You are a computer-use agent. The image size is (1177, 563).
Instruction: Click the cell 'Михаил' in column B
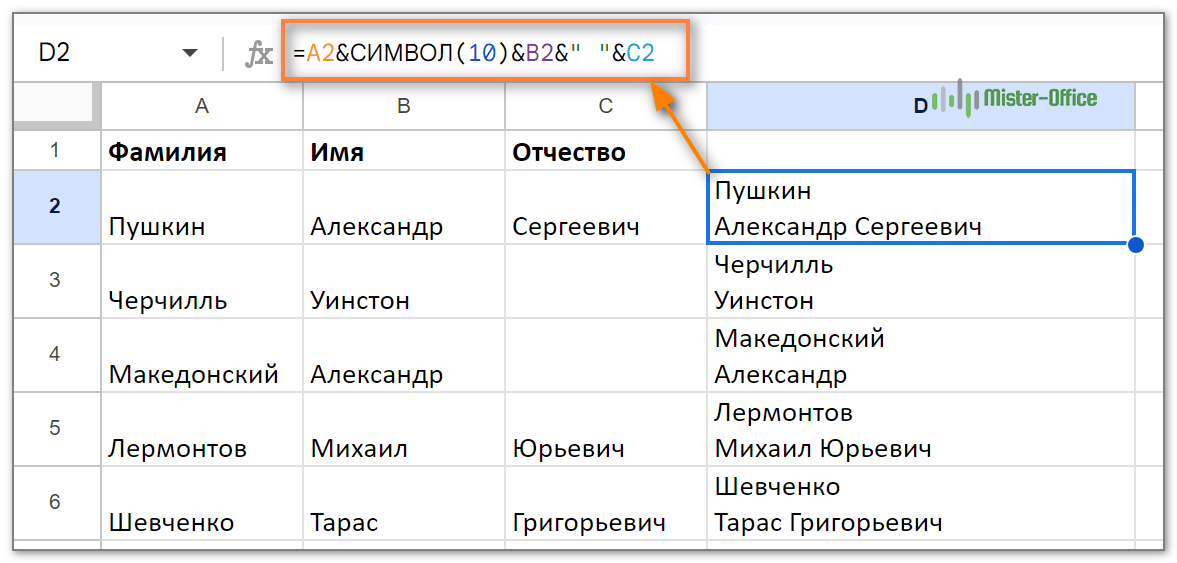404,429
